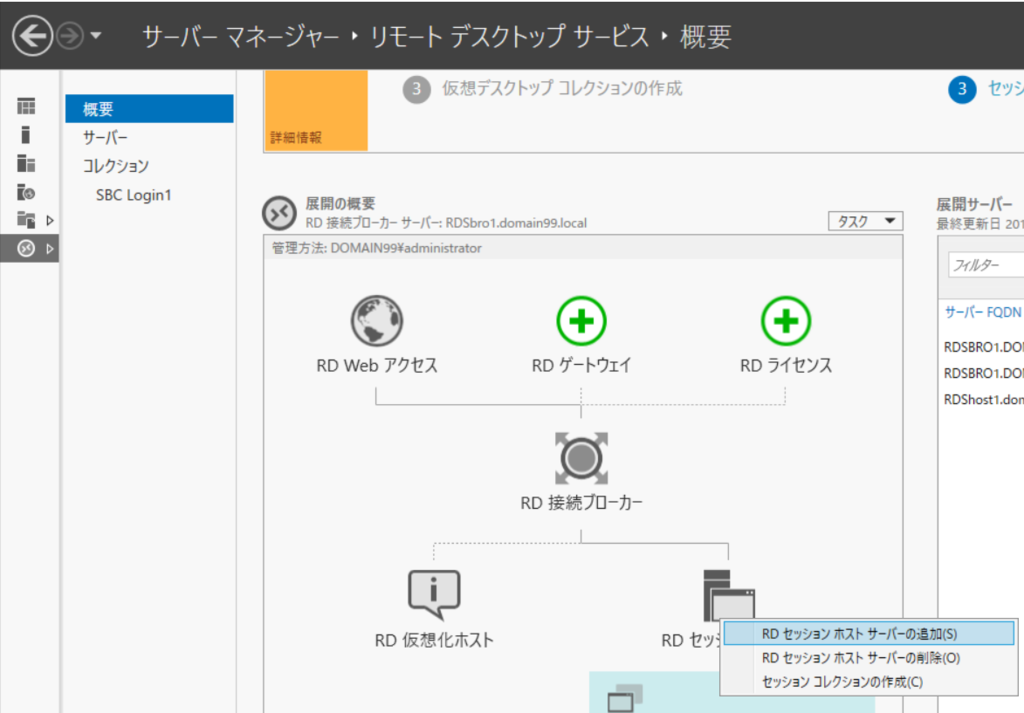Click the collection icon below session host
The image size is (1024, 713).
pos(625,698)
